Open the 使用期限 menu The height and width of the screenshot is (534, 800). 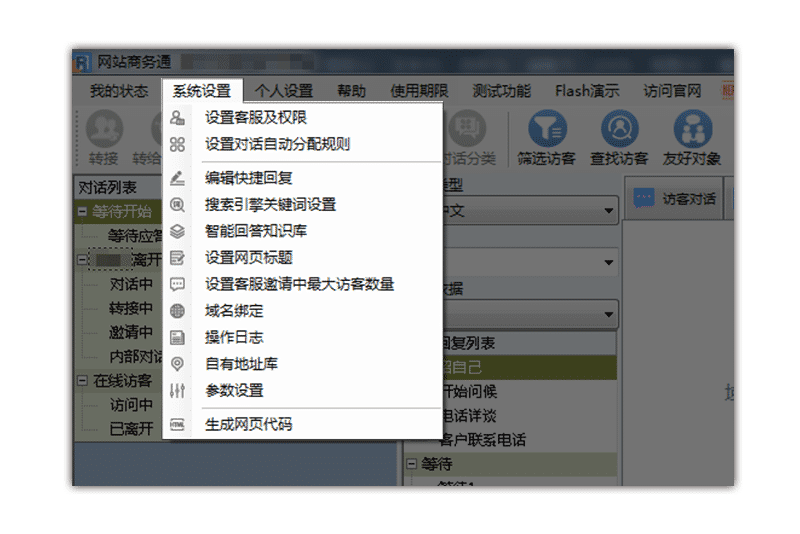(419, 91)
